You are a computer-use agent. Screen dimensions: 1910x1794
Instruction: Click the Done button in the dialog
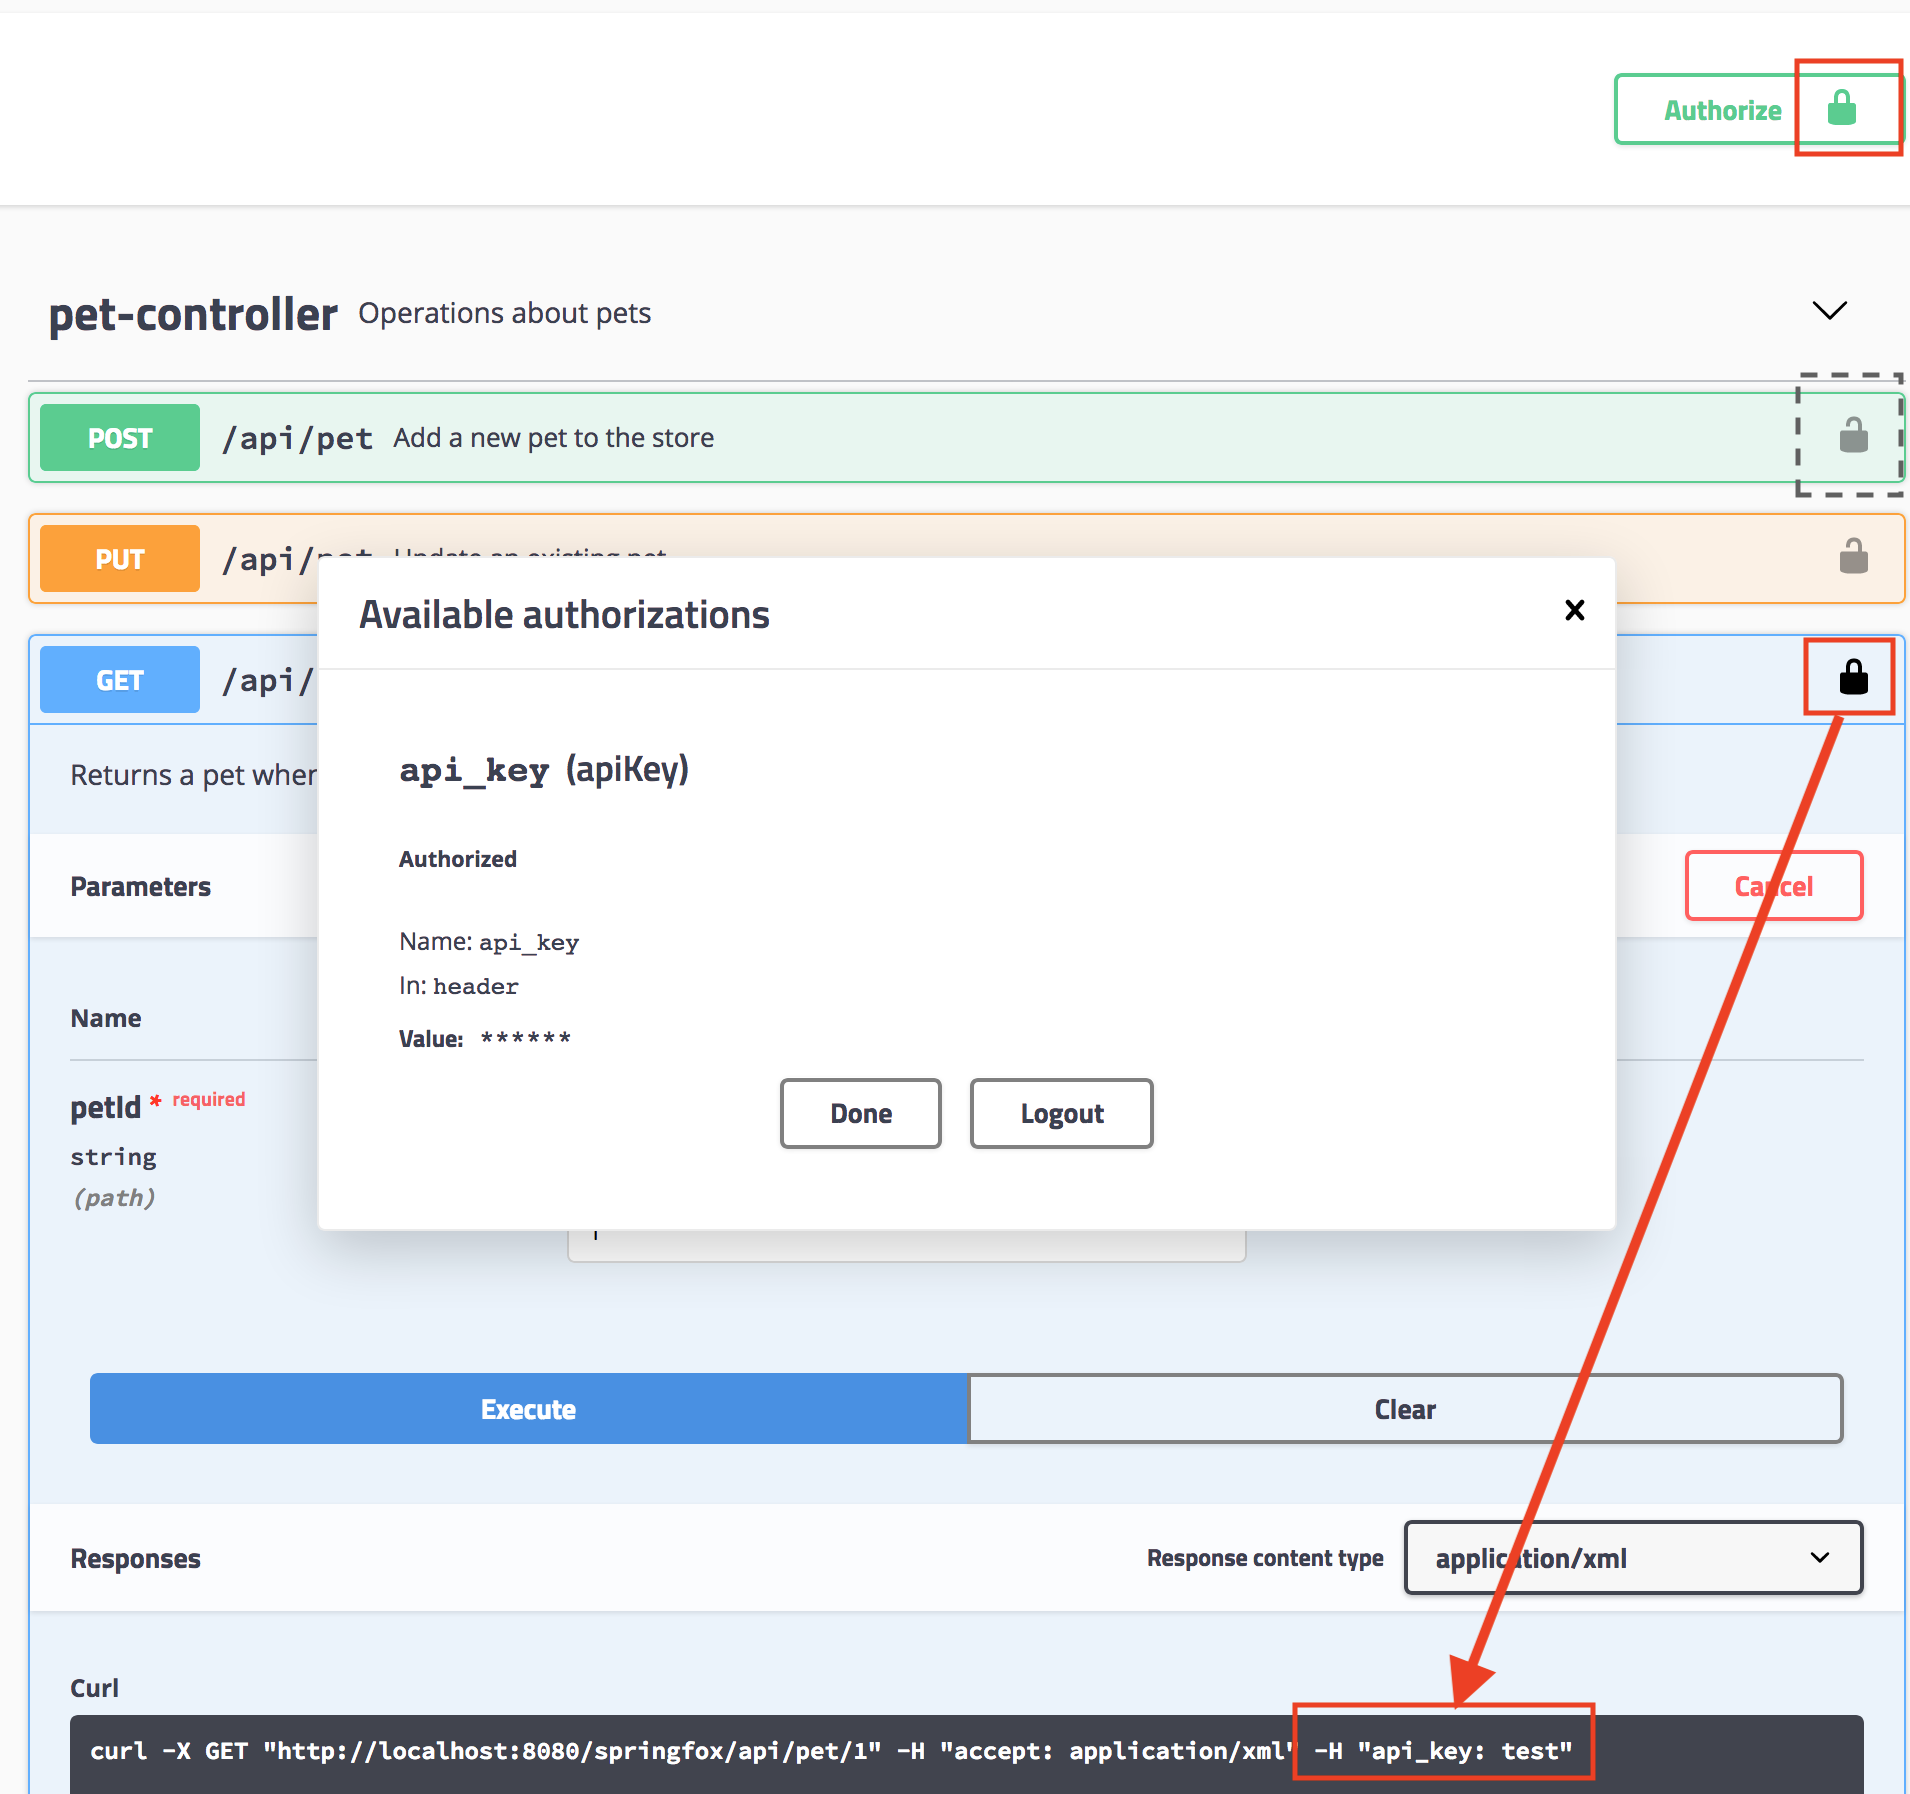pyautogui.click(x=860, y=1113)
